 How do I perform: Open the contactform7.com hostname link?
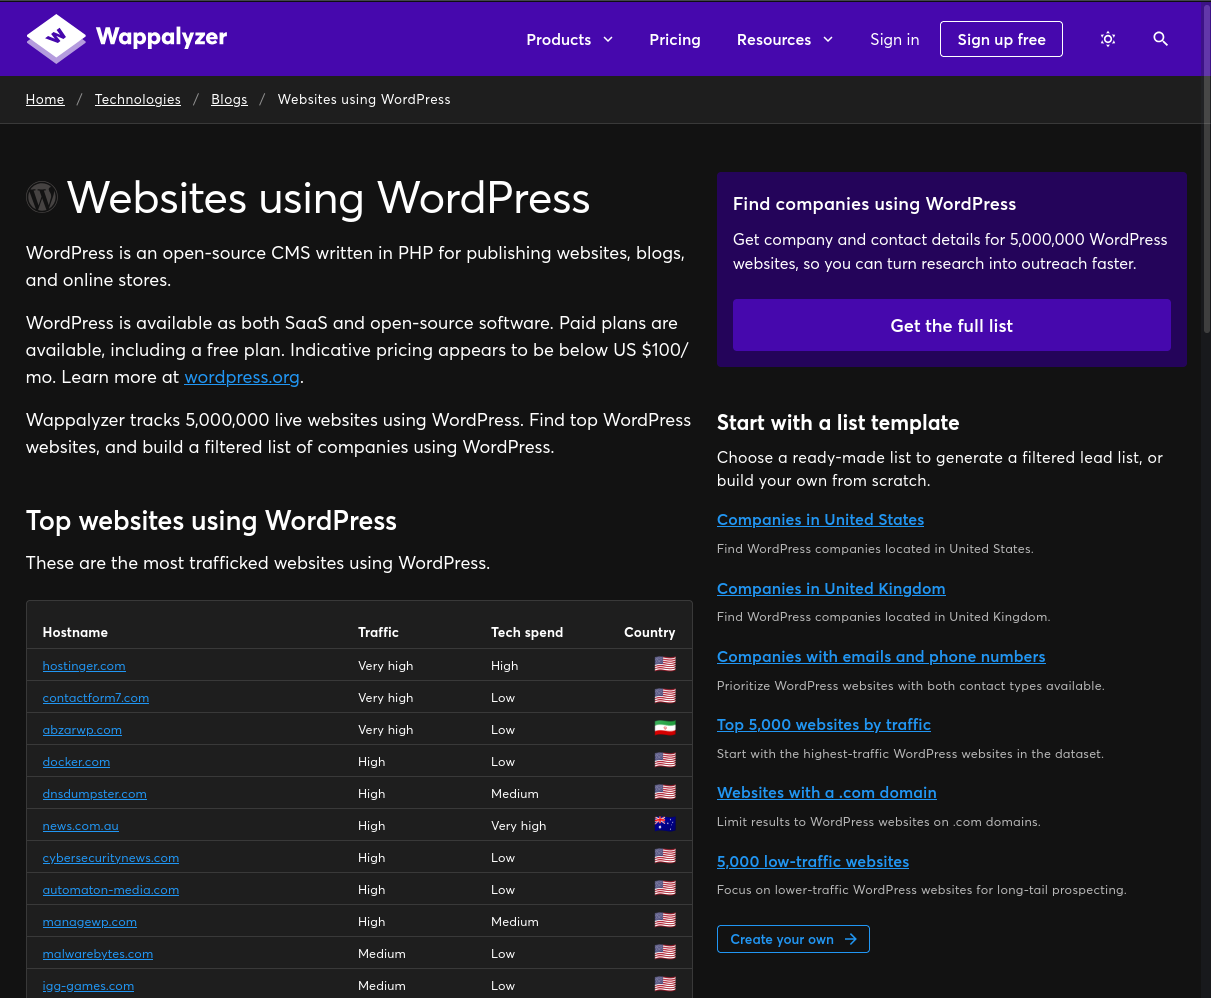(x=96, y=697)
